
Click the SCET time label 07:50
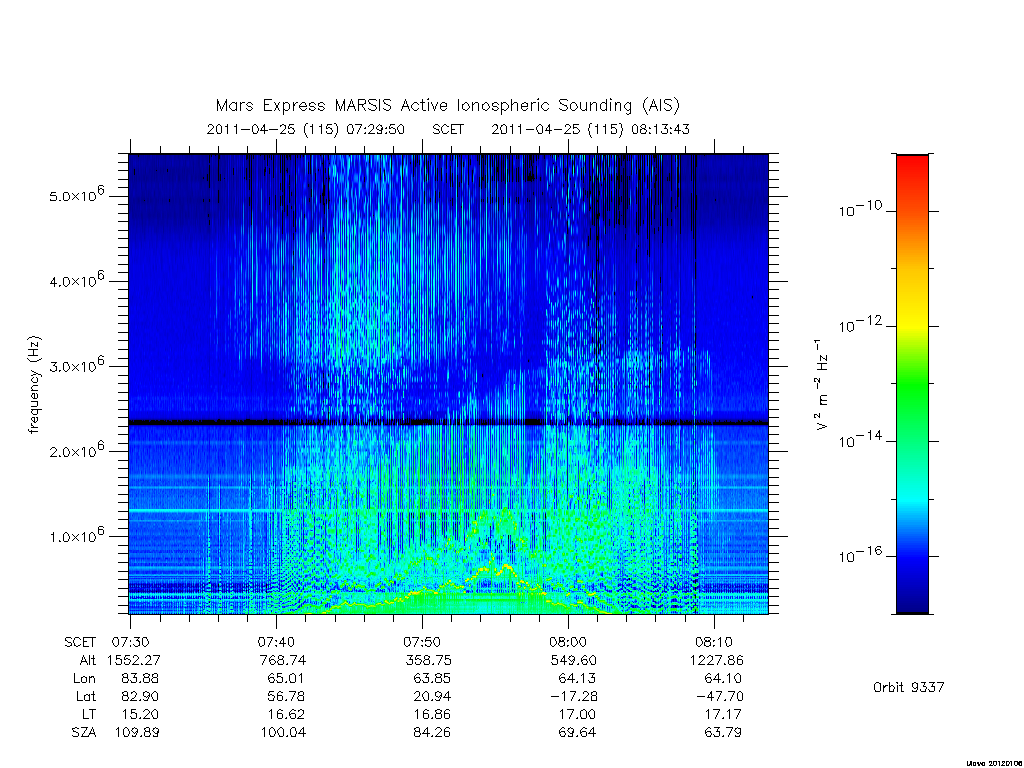click(422, 642)
